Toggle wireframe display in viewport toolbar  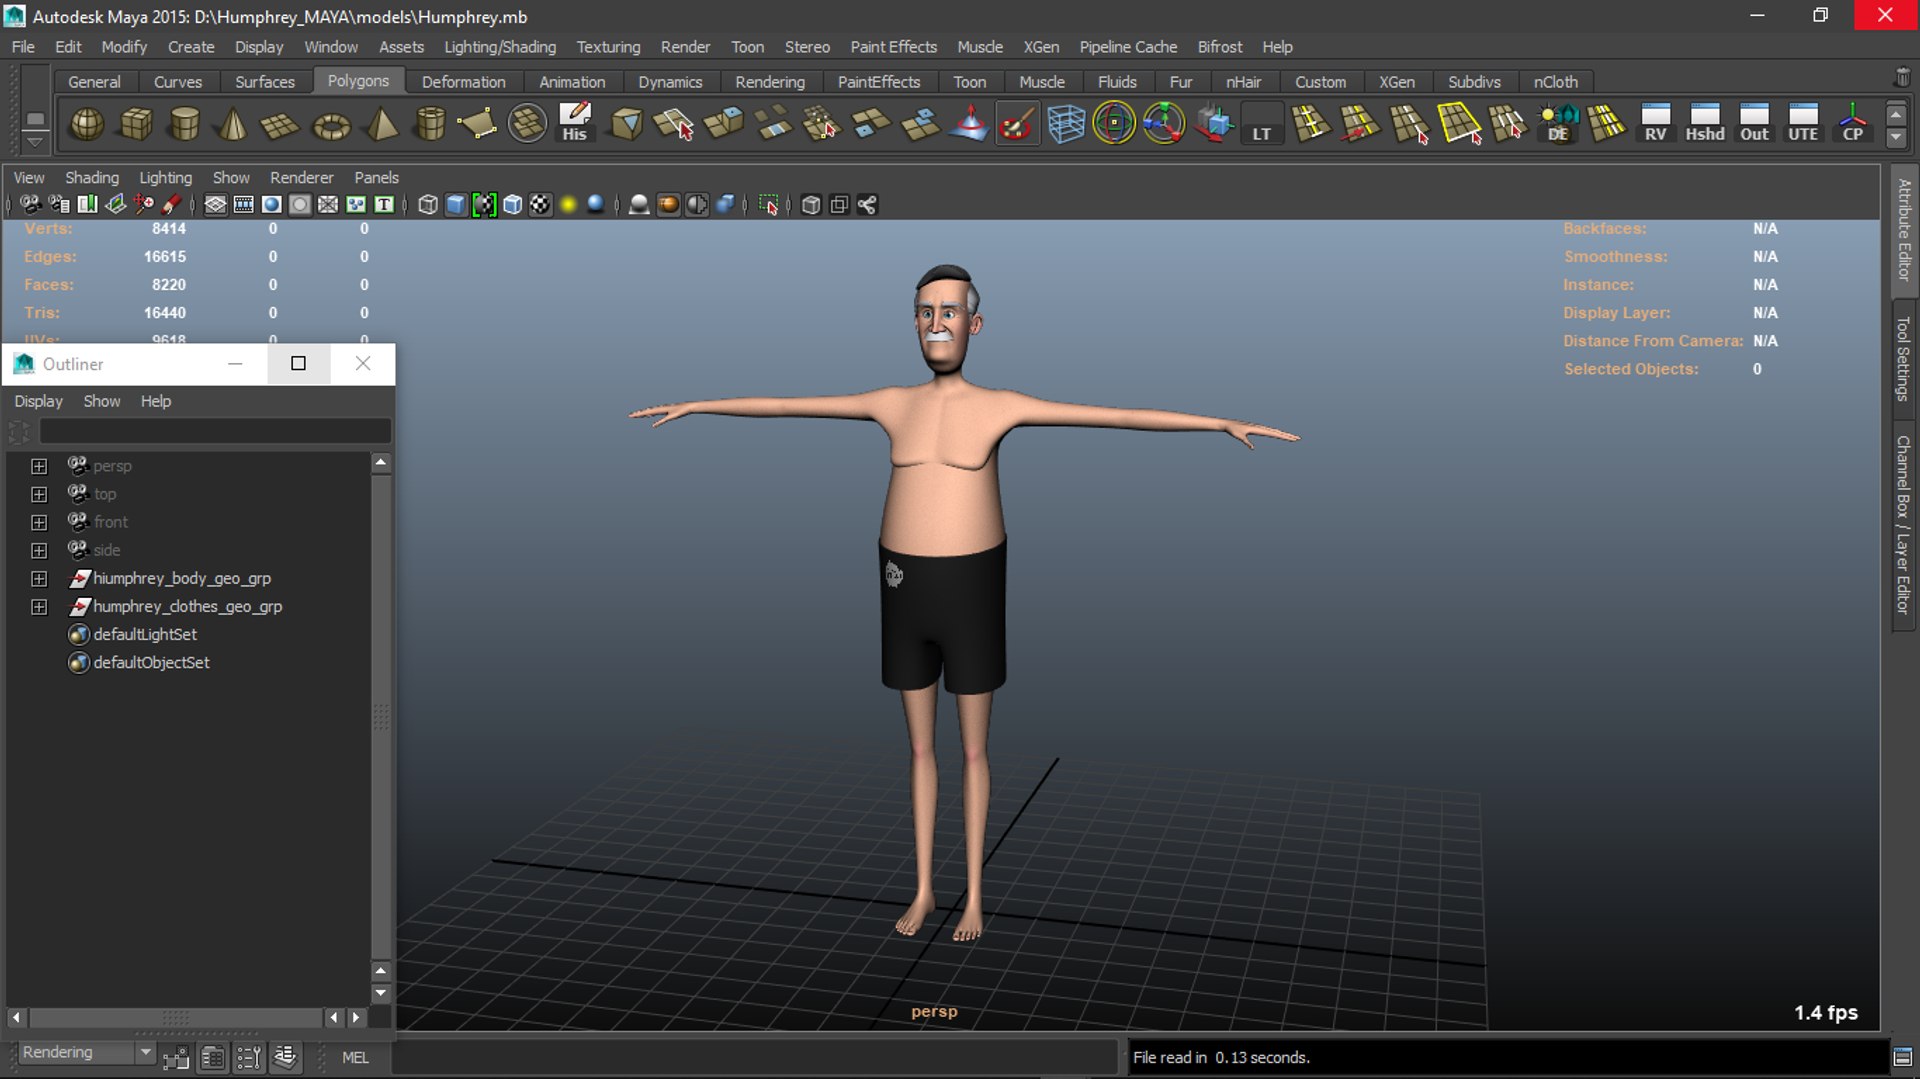click(428, 205)
